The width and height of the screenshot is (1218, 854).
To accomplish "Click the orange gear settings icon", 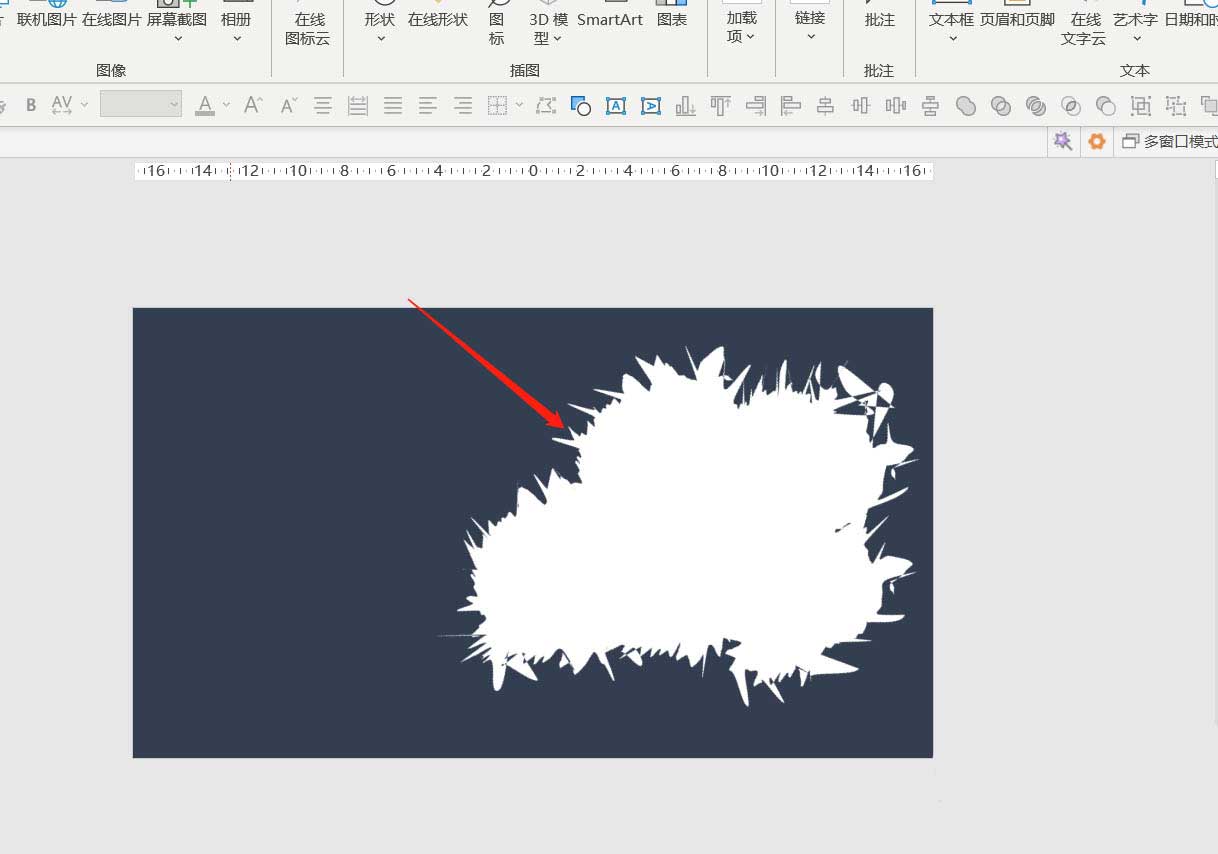I will 1097,142.
